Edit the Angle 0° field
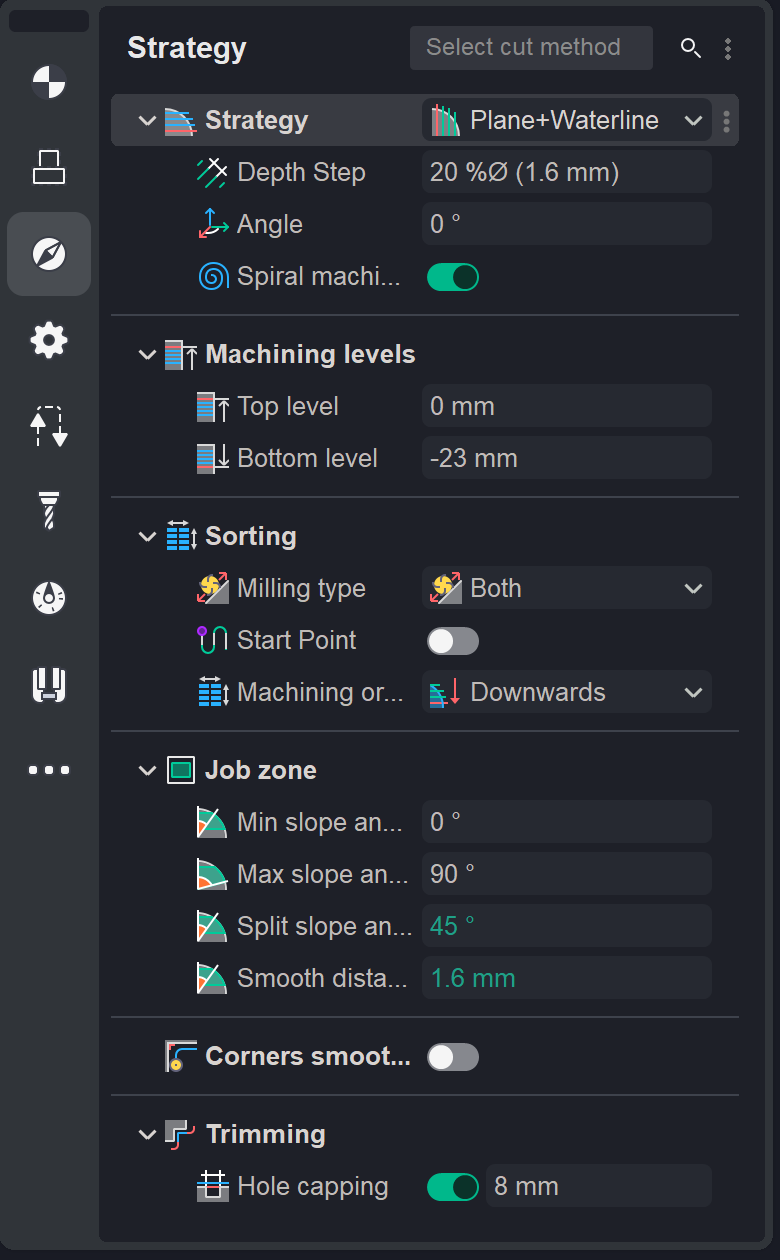780x1260 pixels. pos(567,224)
